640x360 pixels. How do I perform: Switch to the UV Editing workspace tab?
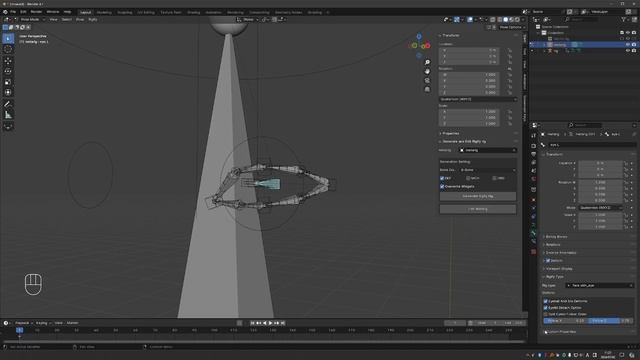point(146,12)
